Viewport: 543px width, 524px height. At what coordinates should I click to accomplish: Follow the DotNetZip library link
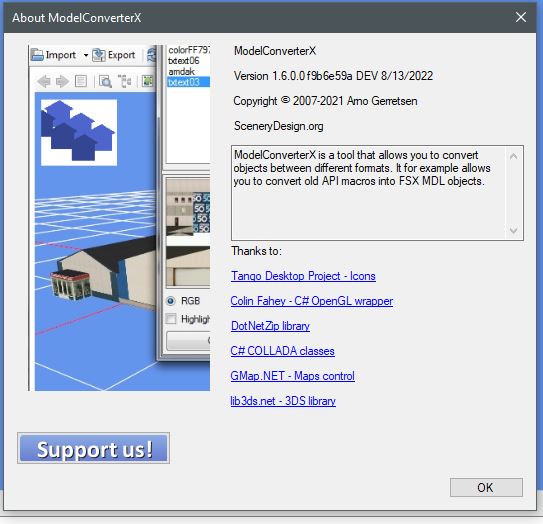click(x=270, y=326)
